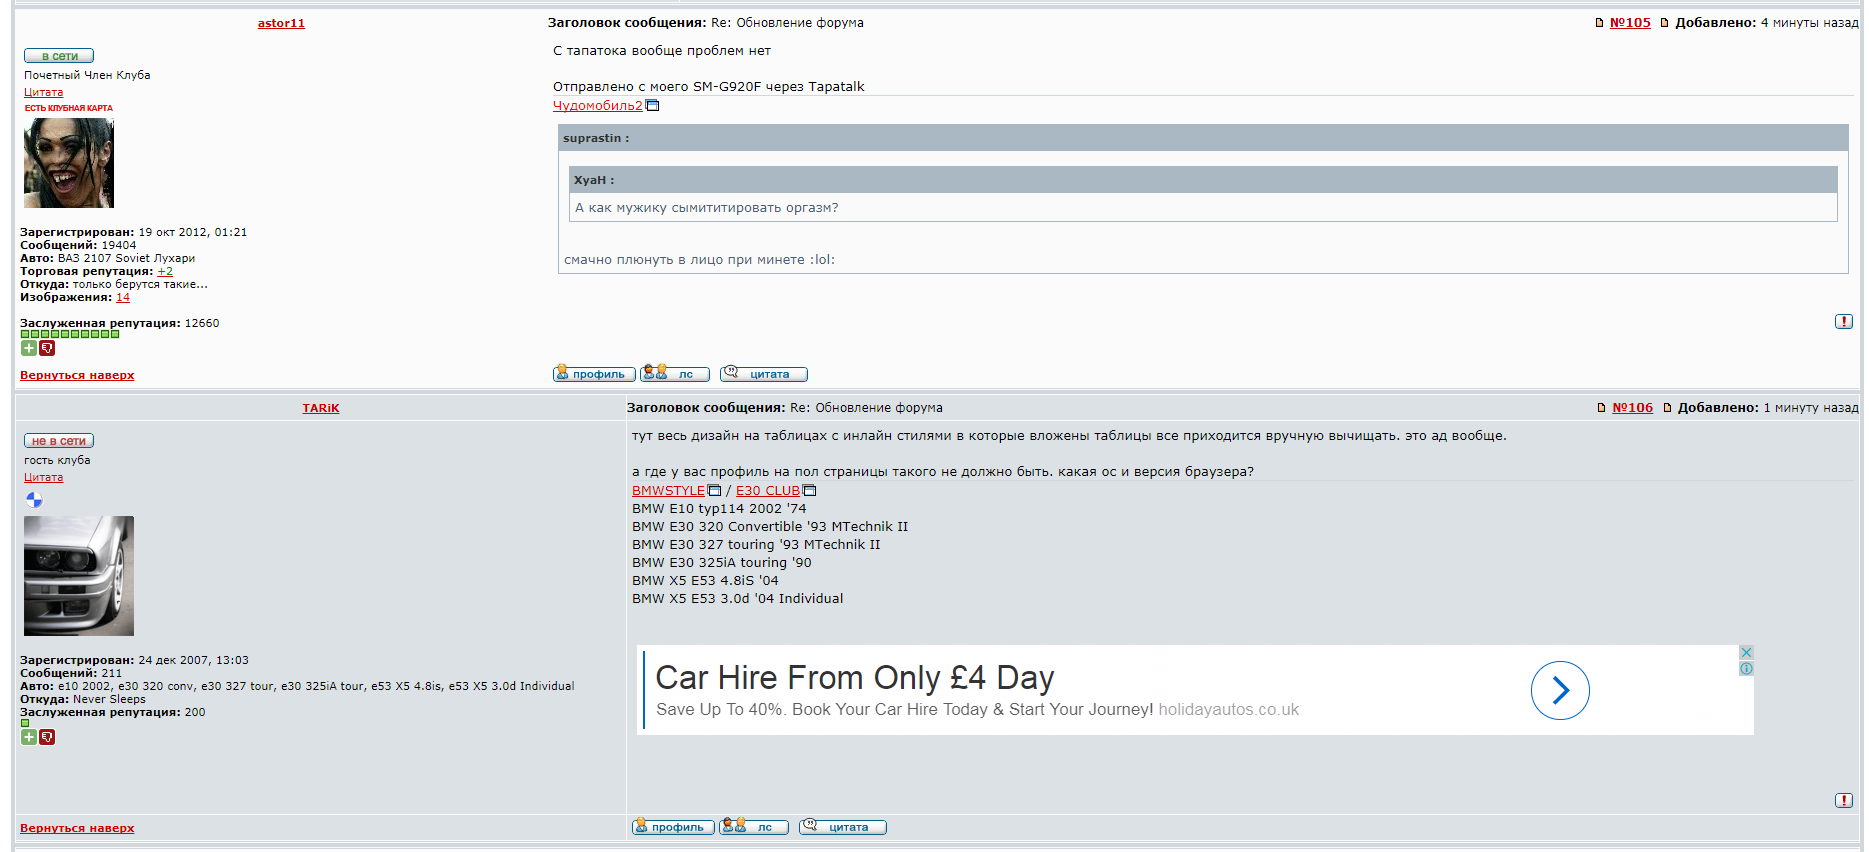Click astor11 avatar image

pyautogui.click(x=69, y=163)
